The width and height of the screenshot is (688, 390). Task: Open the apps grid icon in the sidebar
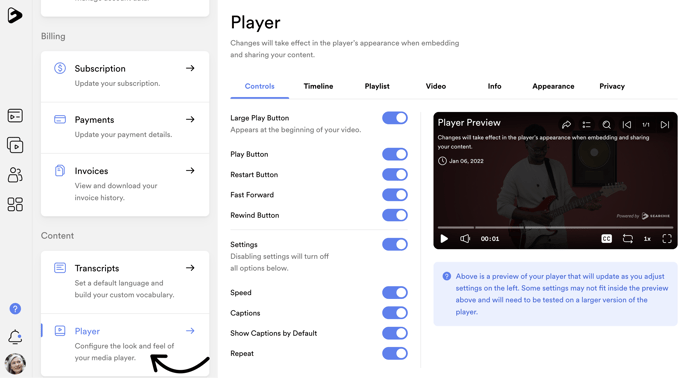tap(15, 204)
